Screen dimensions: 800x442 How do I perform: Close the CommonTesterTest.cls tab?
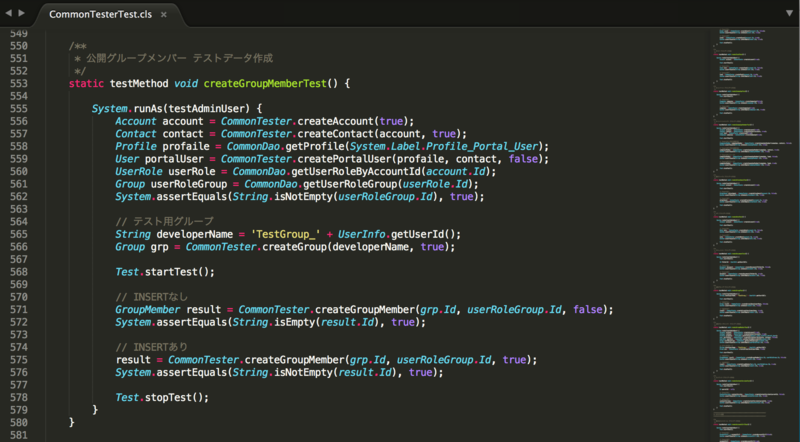(x=164, y=15)
